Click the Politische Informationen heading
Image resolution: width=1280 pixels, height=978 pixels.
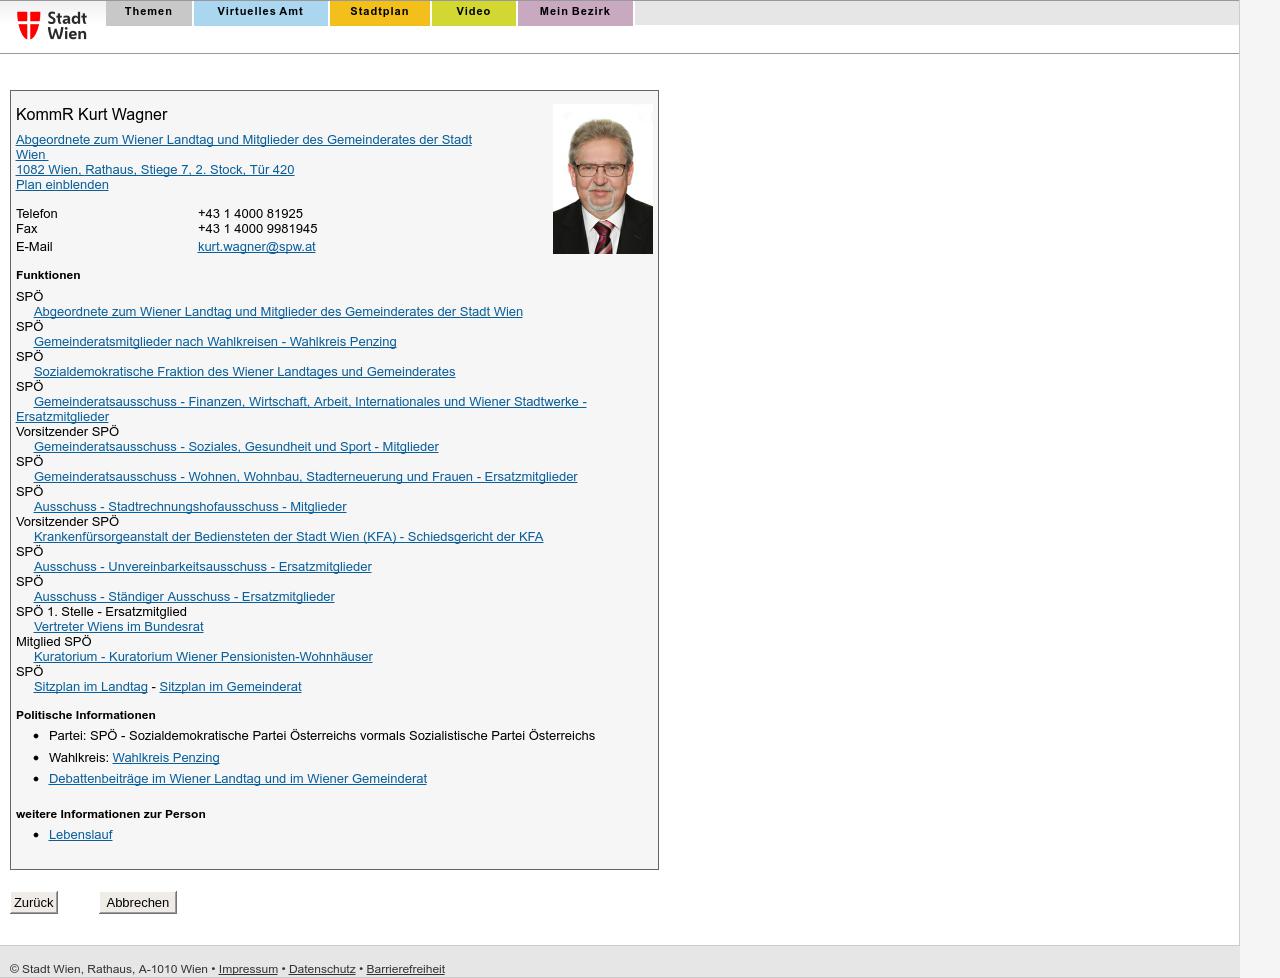click(86, 715)
